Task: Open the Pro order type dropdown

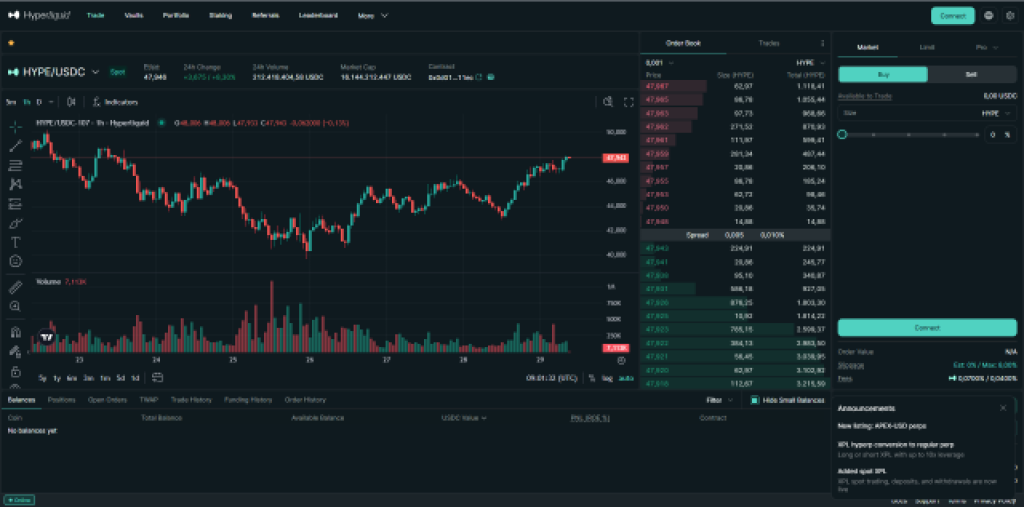Action: [x=984, y=46]
